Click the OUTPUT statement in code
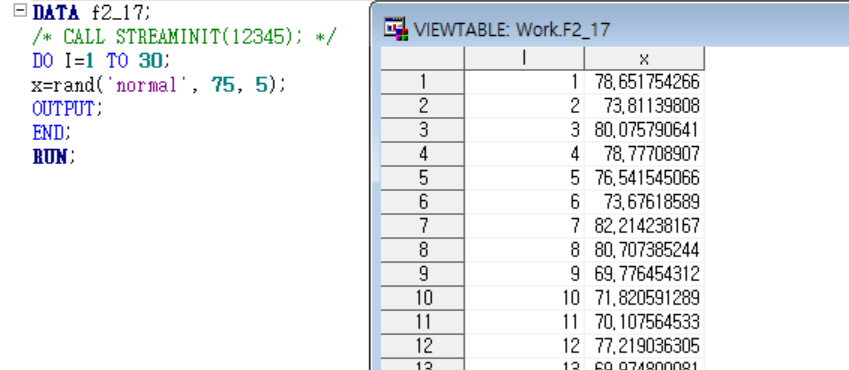 (x=67, y=109)
